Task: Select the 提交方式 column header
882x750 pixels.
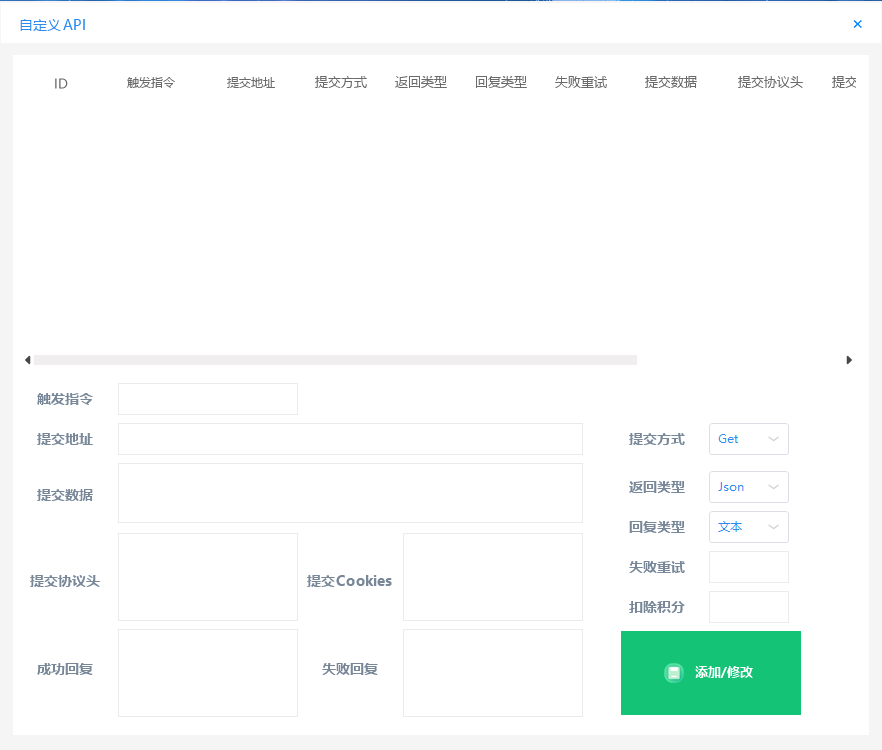Action: click(340, 84)
